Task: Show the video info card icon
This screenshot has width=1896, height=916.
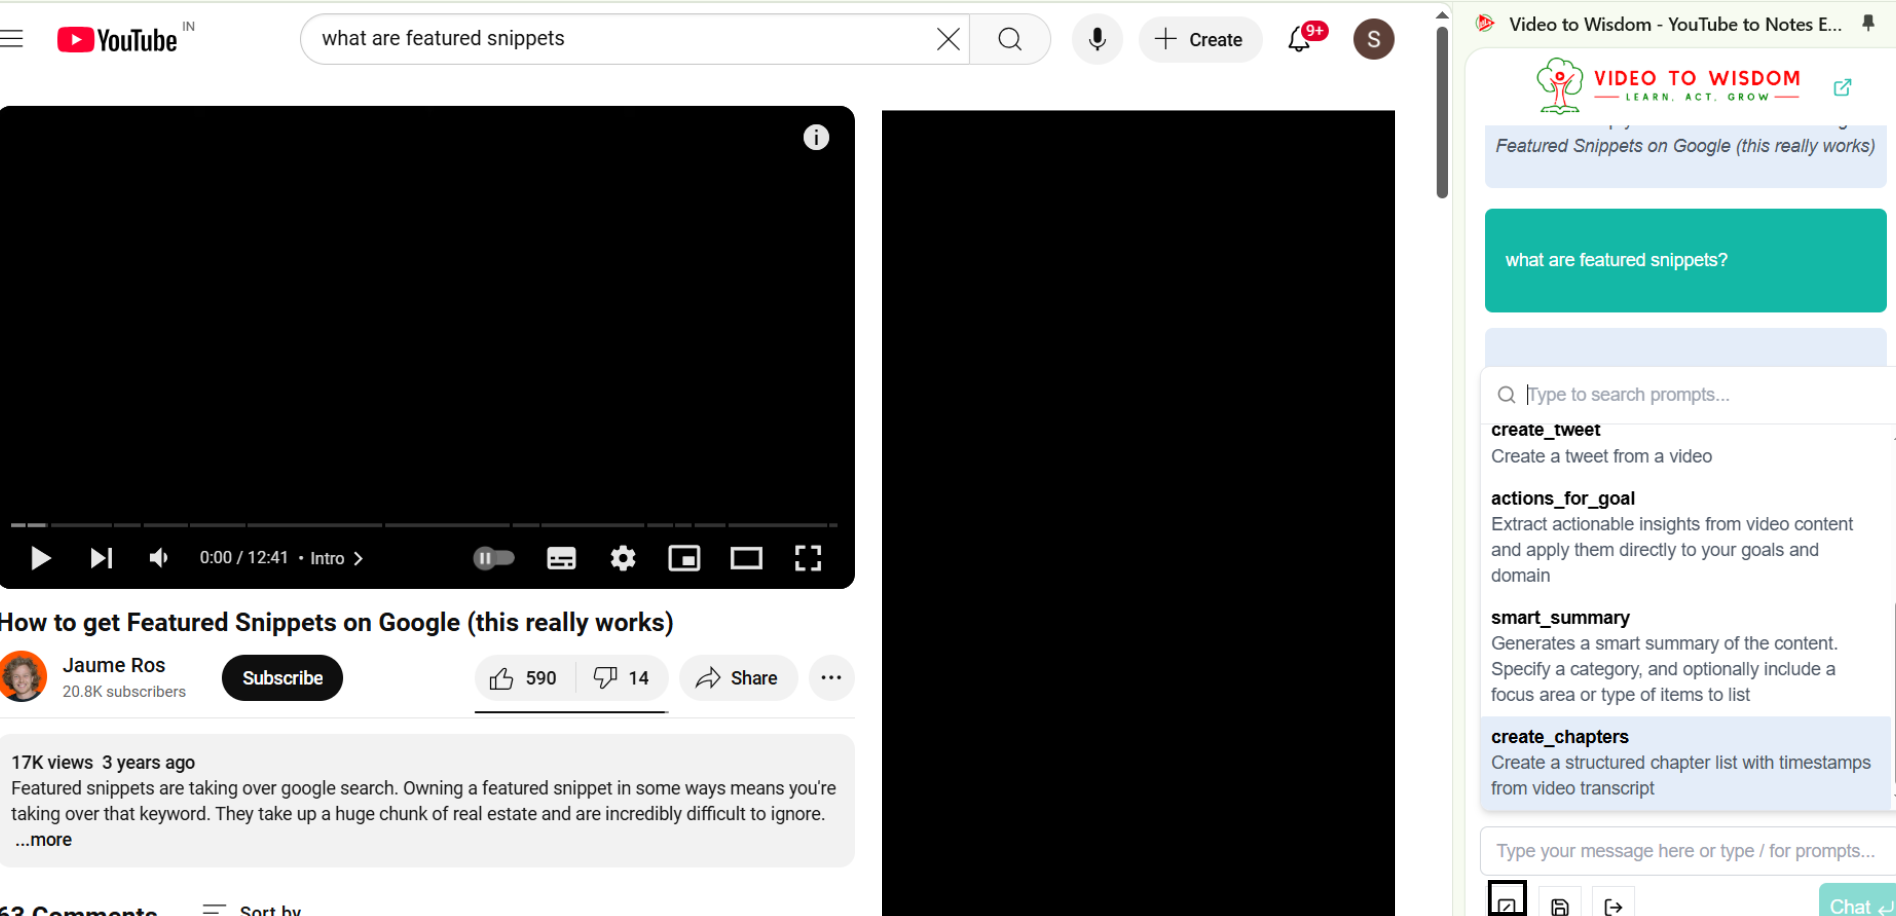Action: [816, 137]
